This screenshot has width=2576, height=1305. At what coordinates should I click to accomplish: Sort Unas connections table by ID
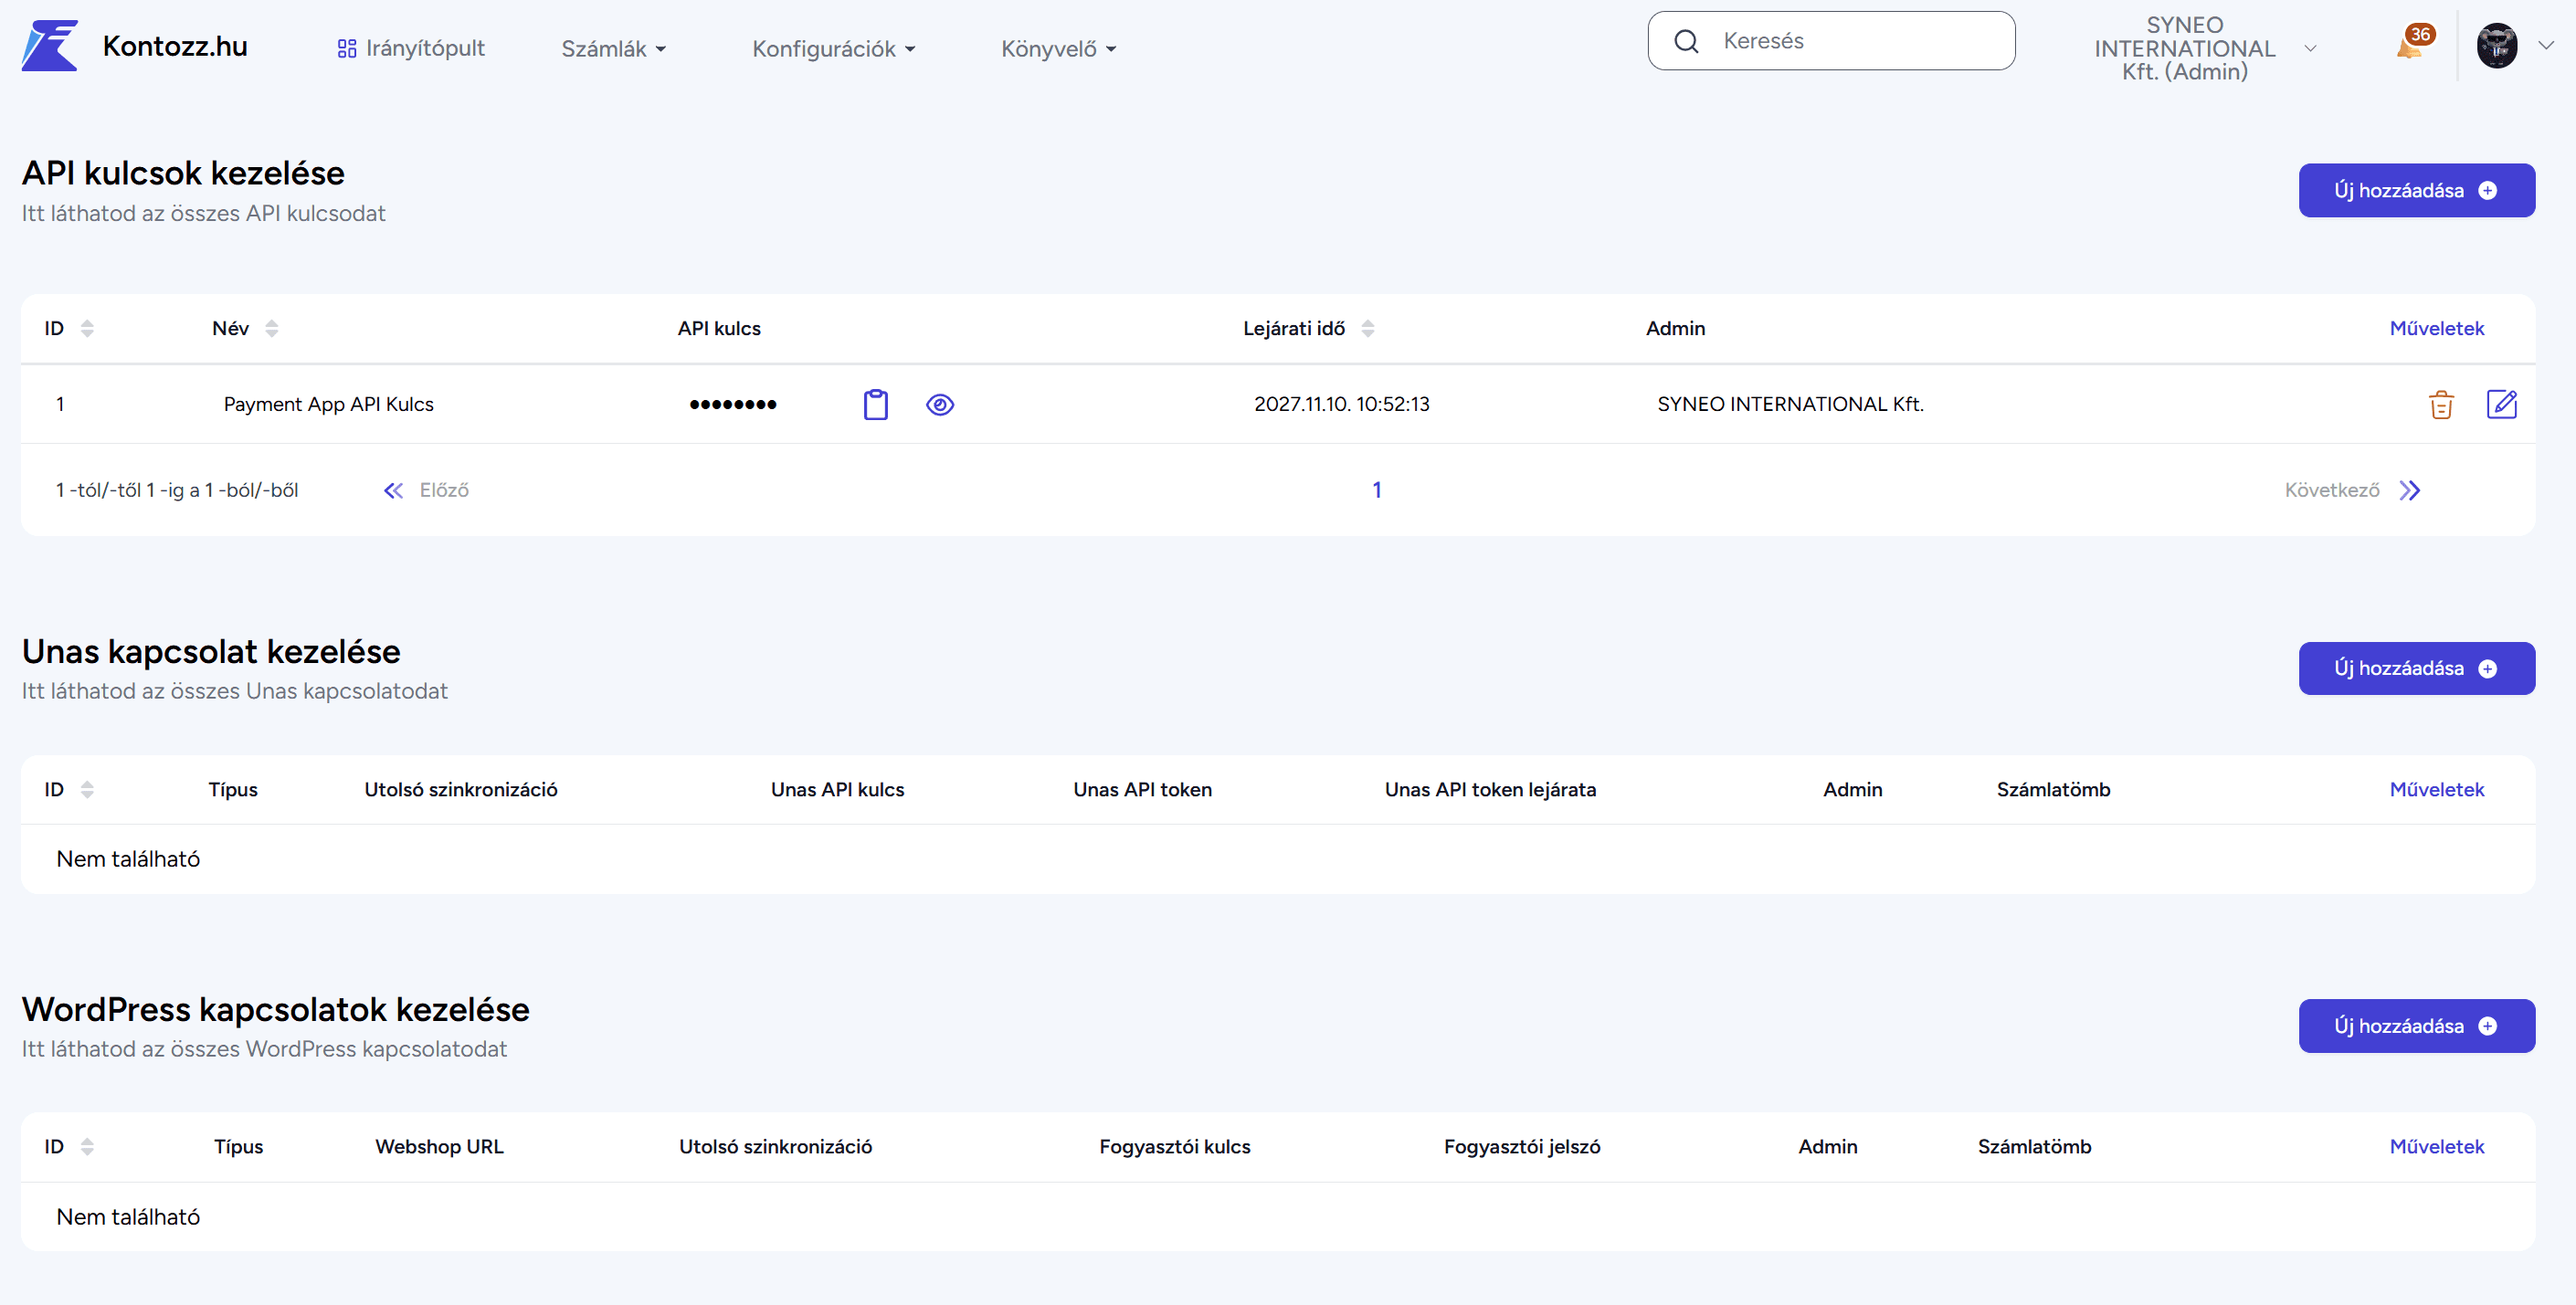point(87,789)
